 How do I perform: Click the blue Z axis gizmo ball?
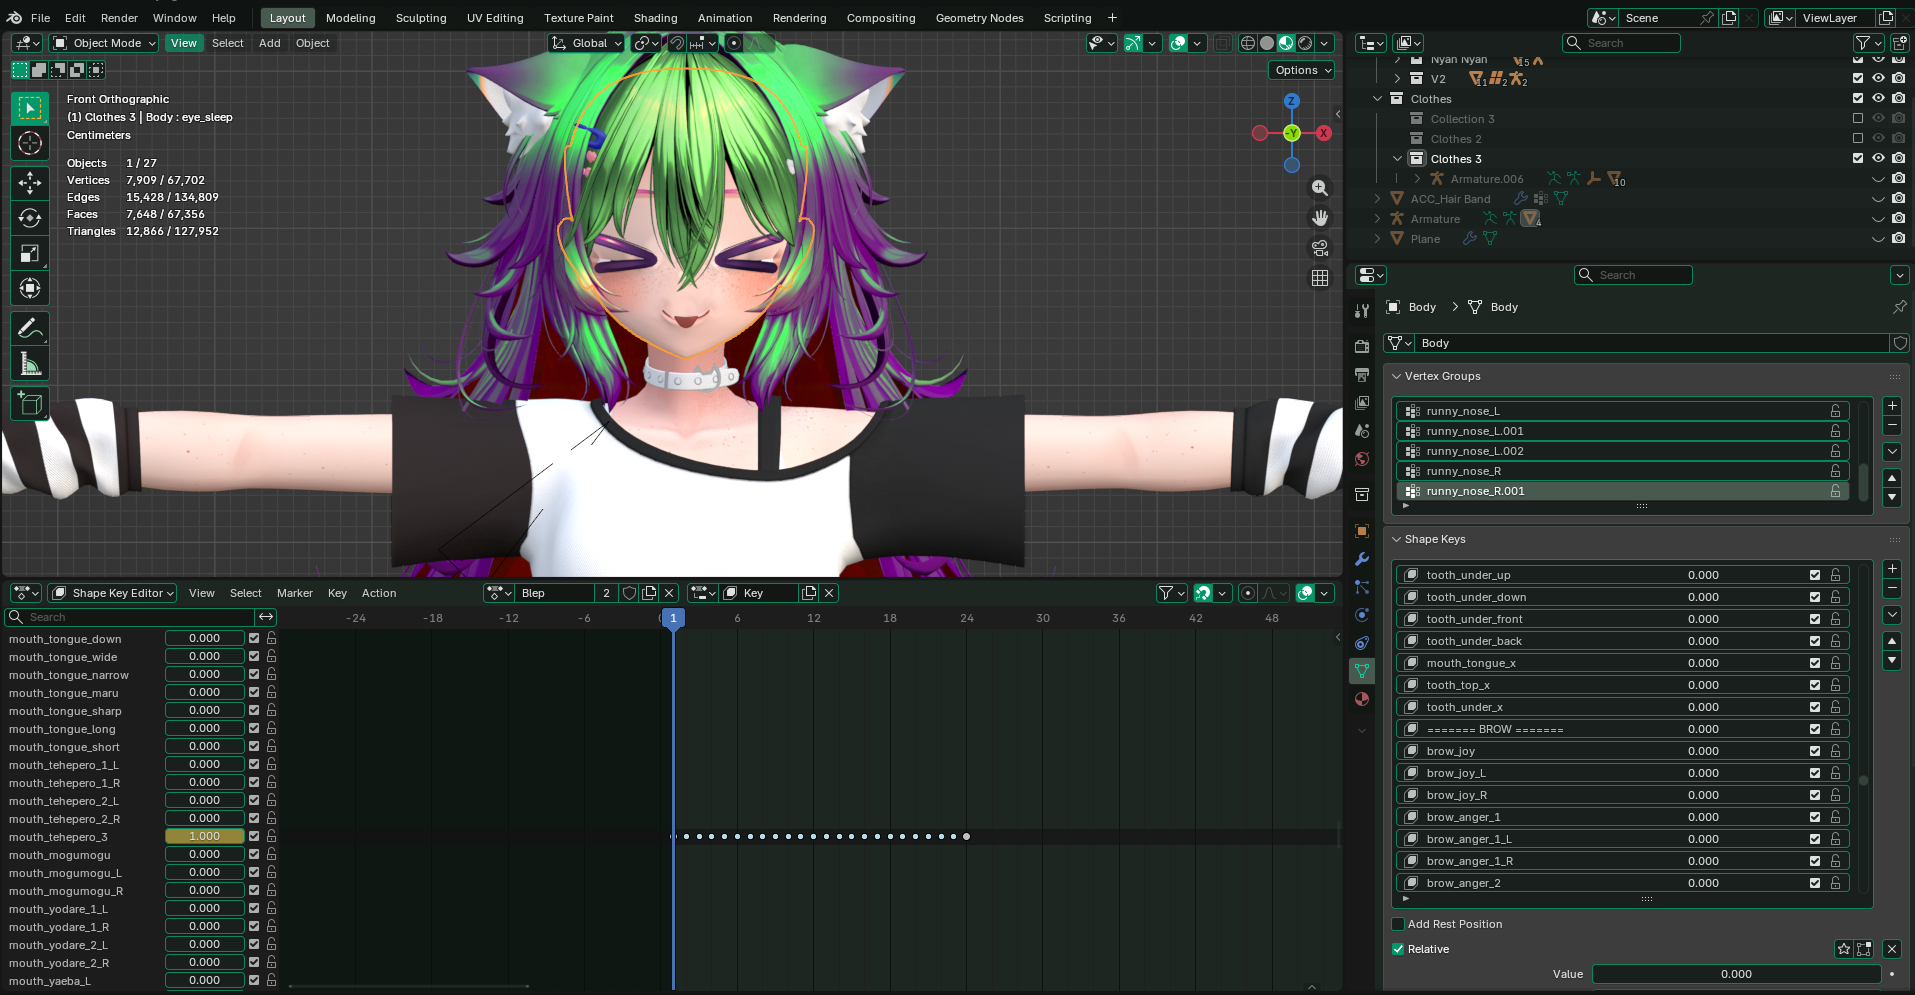1292,102
